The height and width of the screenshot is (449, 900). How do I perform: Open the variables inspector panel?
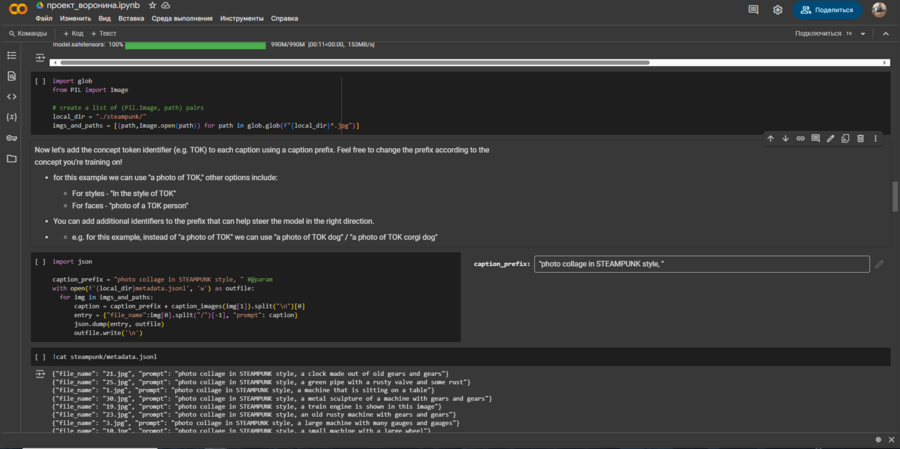click(x=11, y=117)
